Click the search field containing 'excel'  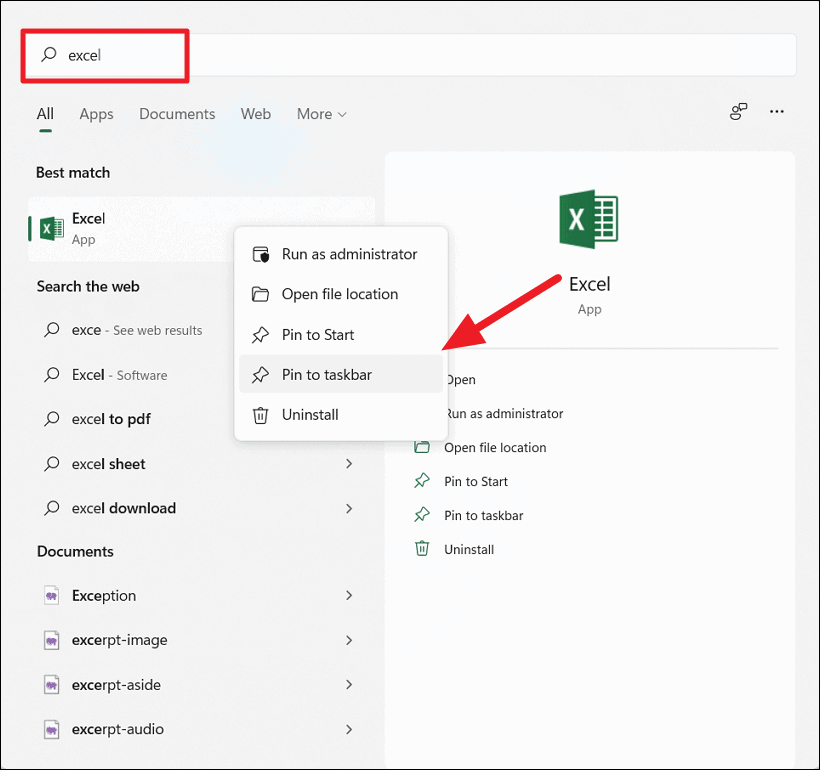click(409, 55)
